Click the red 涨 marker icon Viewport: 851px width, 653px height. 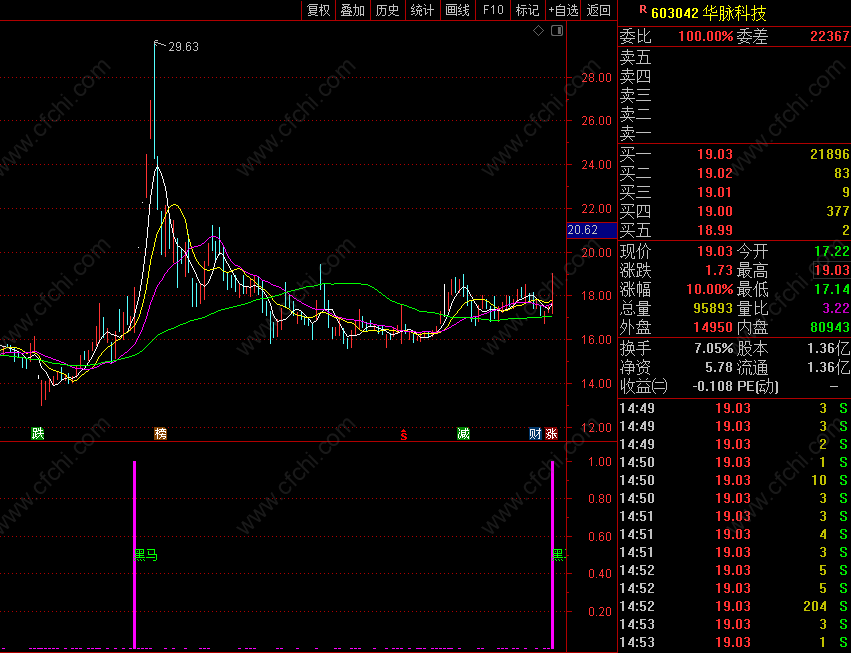tap(551, 433)
